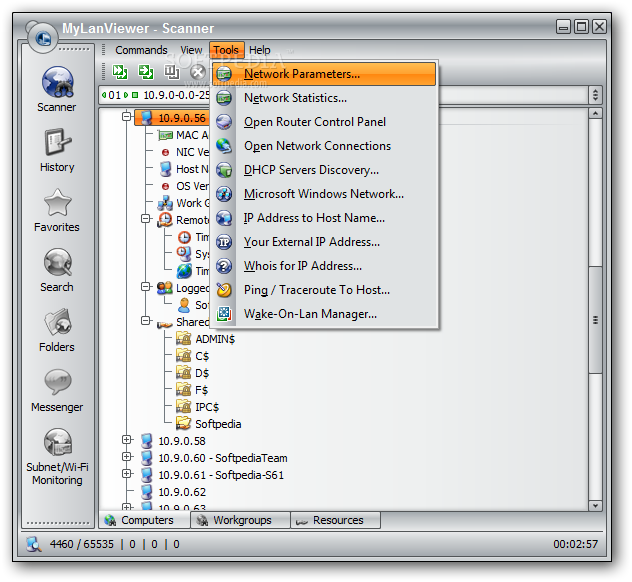Select Open Router Control Panel
The width and height of the screenshot is (632, 582).
[x=324, y=122]
